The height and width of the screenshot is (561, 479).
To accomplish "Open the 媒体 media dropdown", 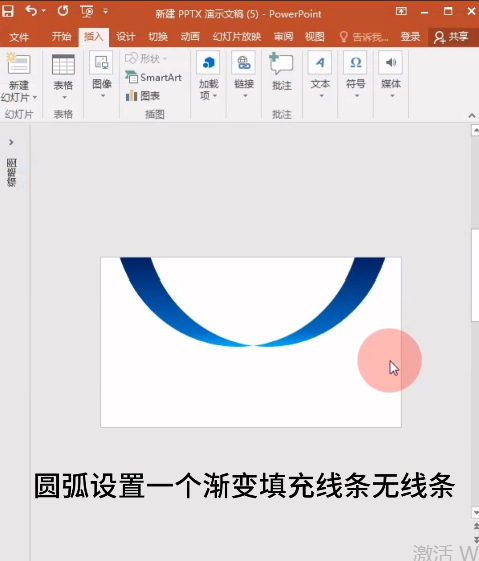I will [x=391, y=75].
